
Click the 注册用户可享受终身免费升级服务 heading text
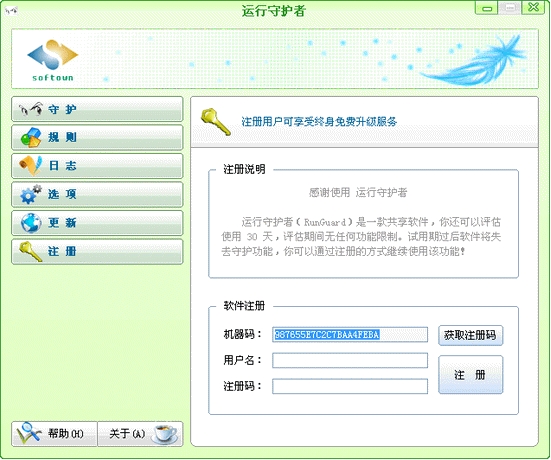click(x=319, y=122)
